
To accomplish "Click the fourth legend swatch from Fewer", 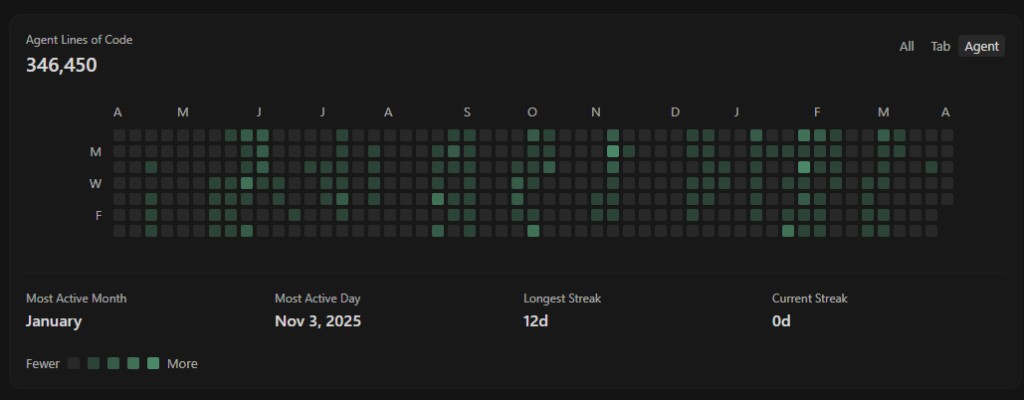I will (133, 363).
